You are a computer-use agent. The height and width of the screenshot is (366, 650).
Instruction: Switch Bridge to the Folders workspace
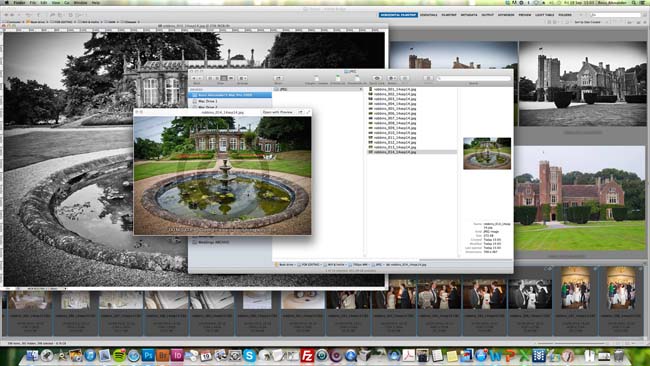point(565,15)
